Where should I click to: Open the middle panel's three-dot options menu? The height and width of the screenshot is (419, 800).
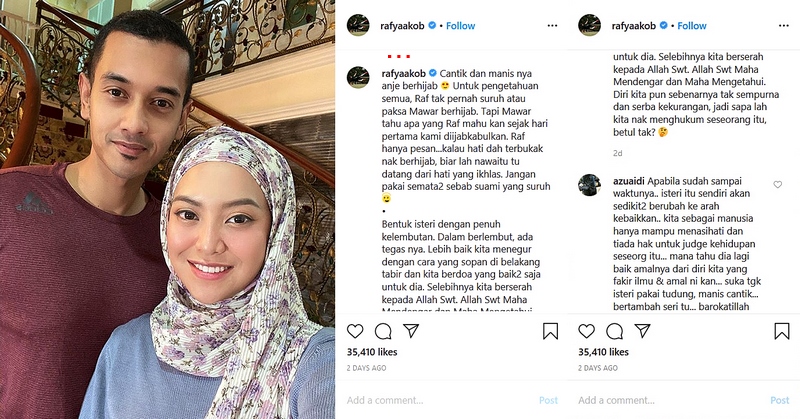[553, 26]
